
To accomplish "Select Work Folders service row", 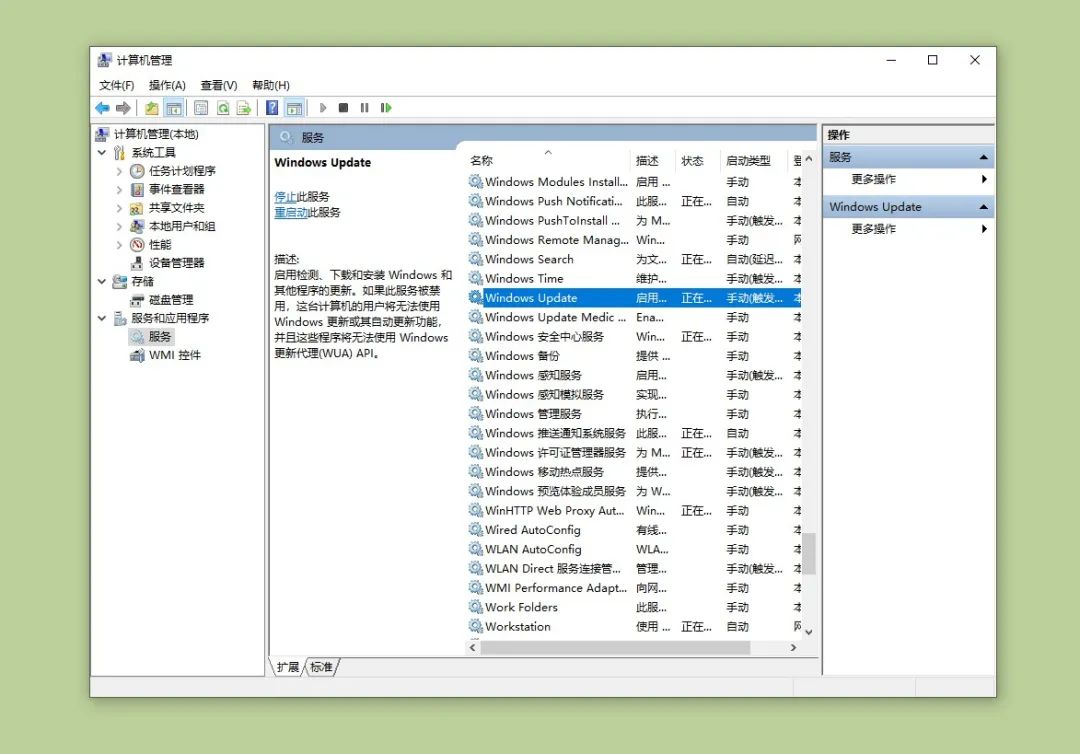I will (634, 607).
